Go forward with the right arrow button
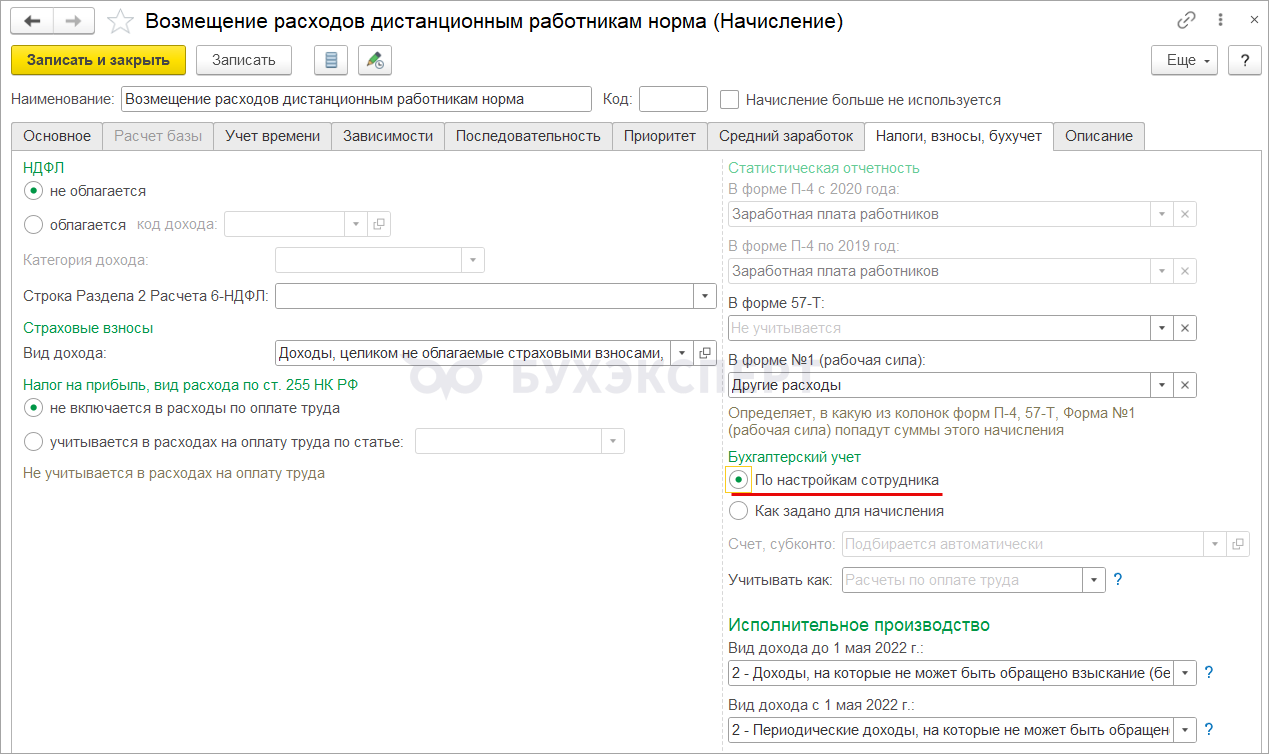 coord(74,21)
